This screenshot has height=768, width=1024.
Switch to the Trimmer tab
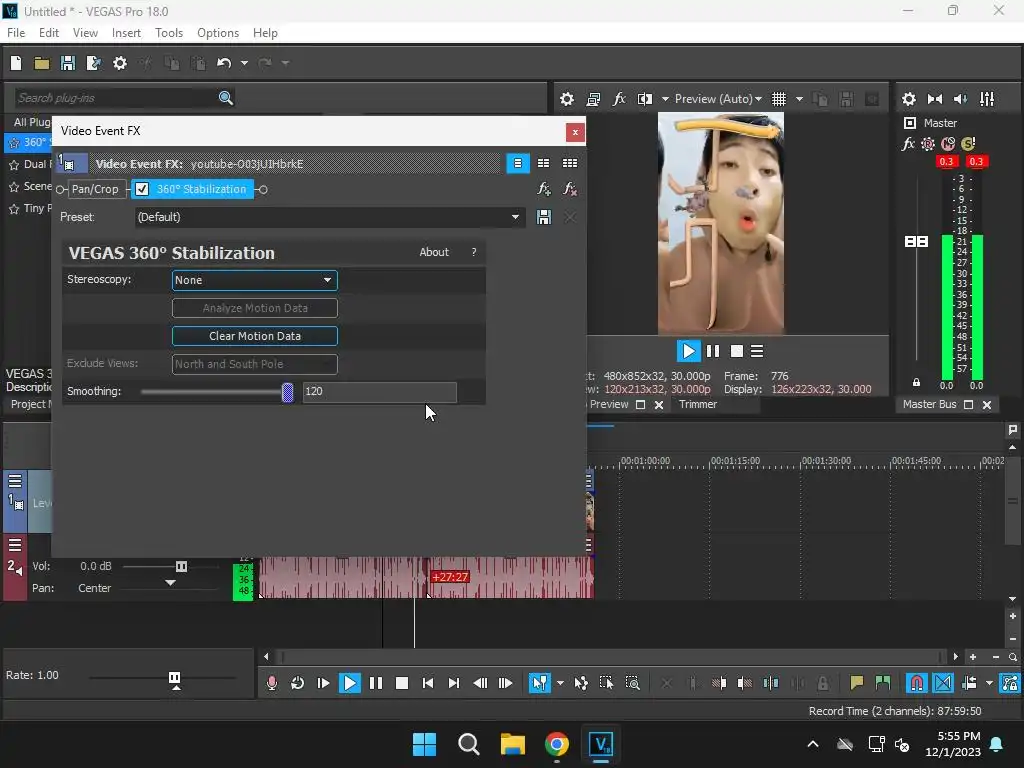point(697,404)
